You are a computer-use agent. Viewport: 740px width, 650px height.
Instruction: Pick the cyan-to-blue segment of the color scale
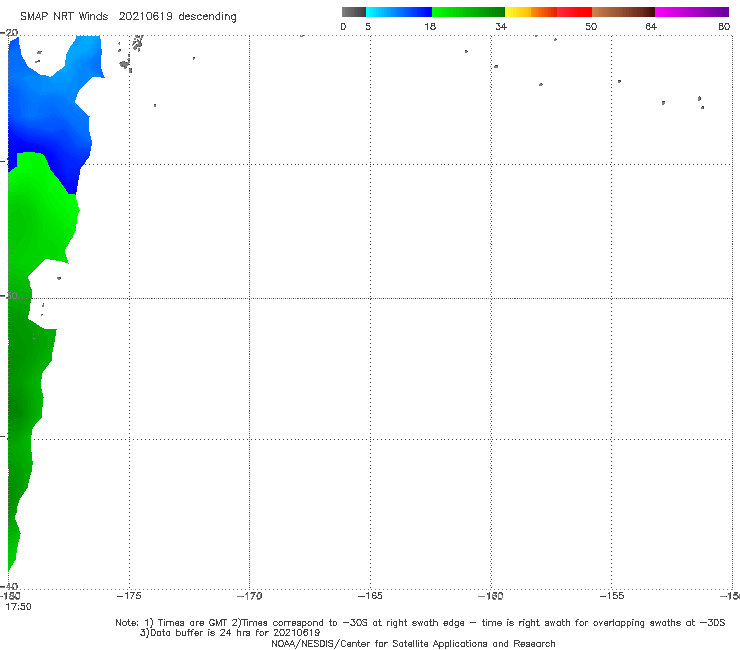[x=399, y=12]
